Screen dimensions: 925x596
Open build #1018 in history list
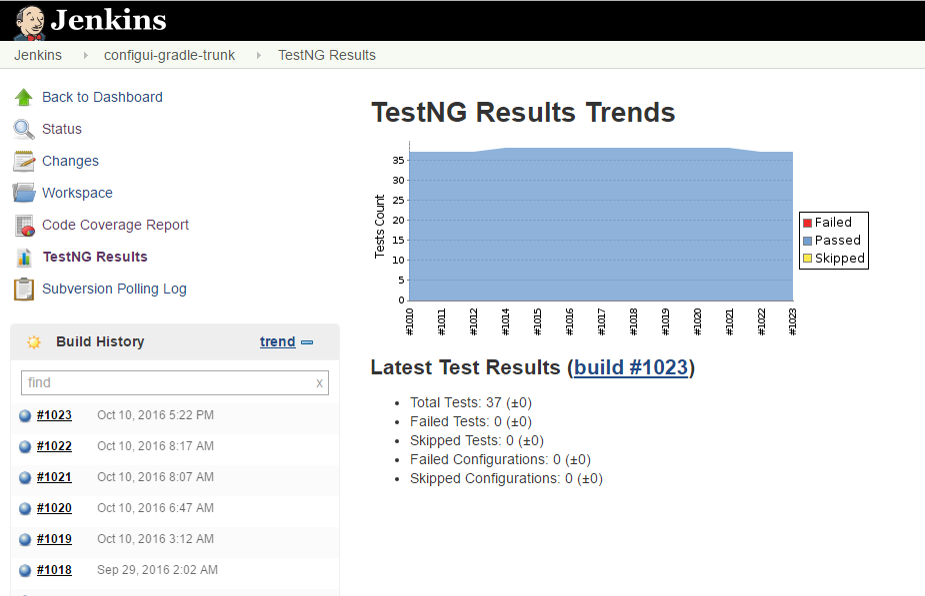pos(54,570)
